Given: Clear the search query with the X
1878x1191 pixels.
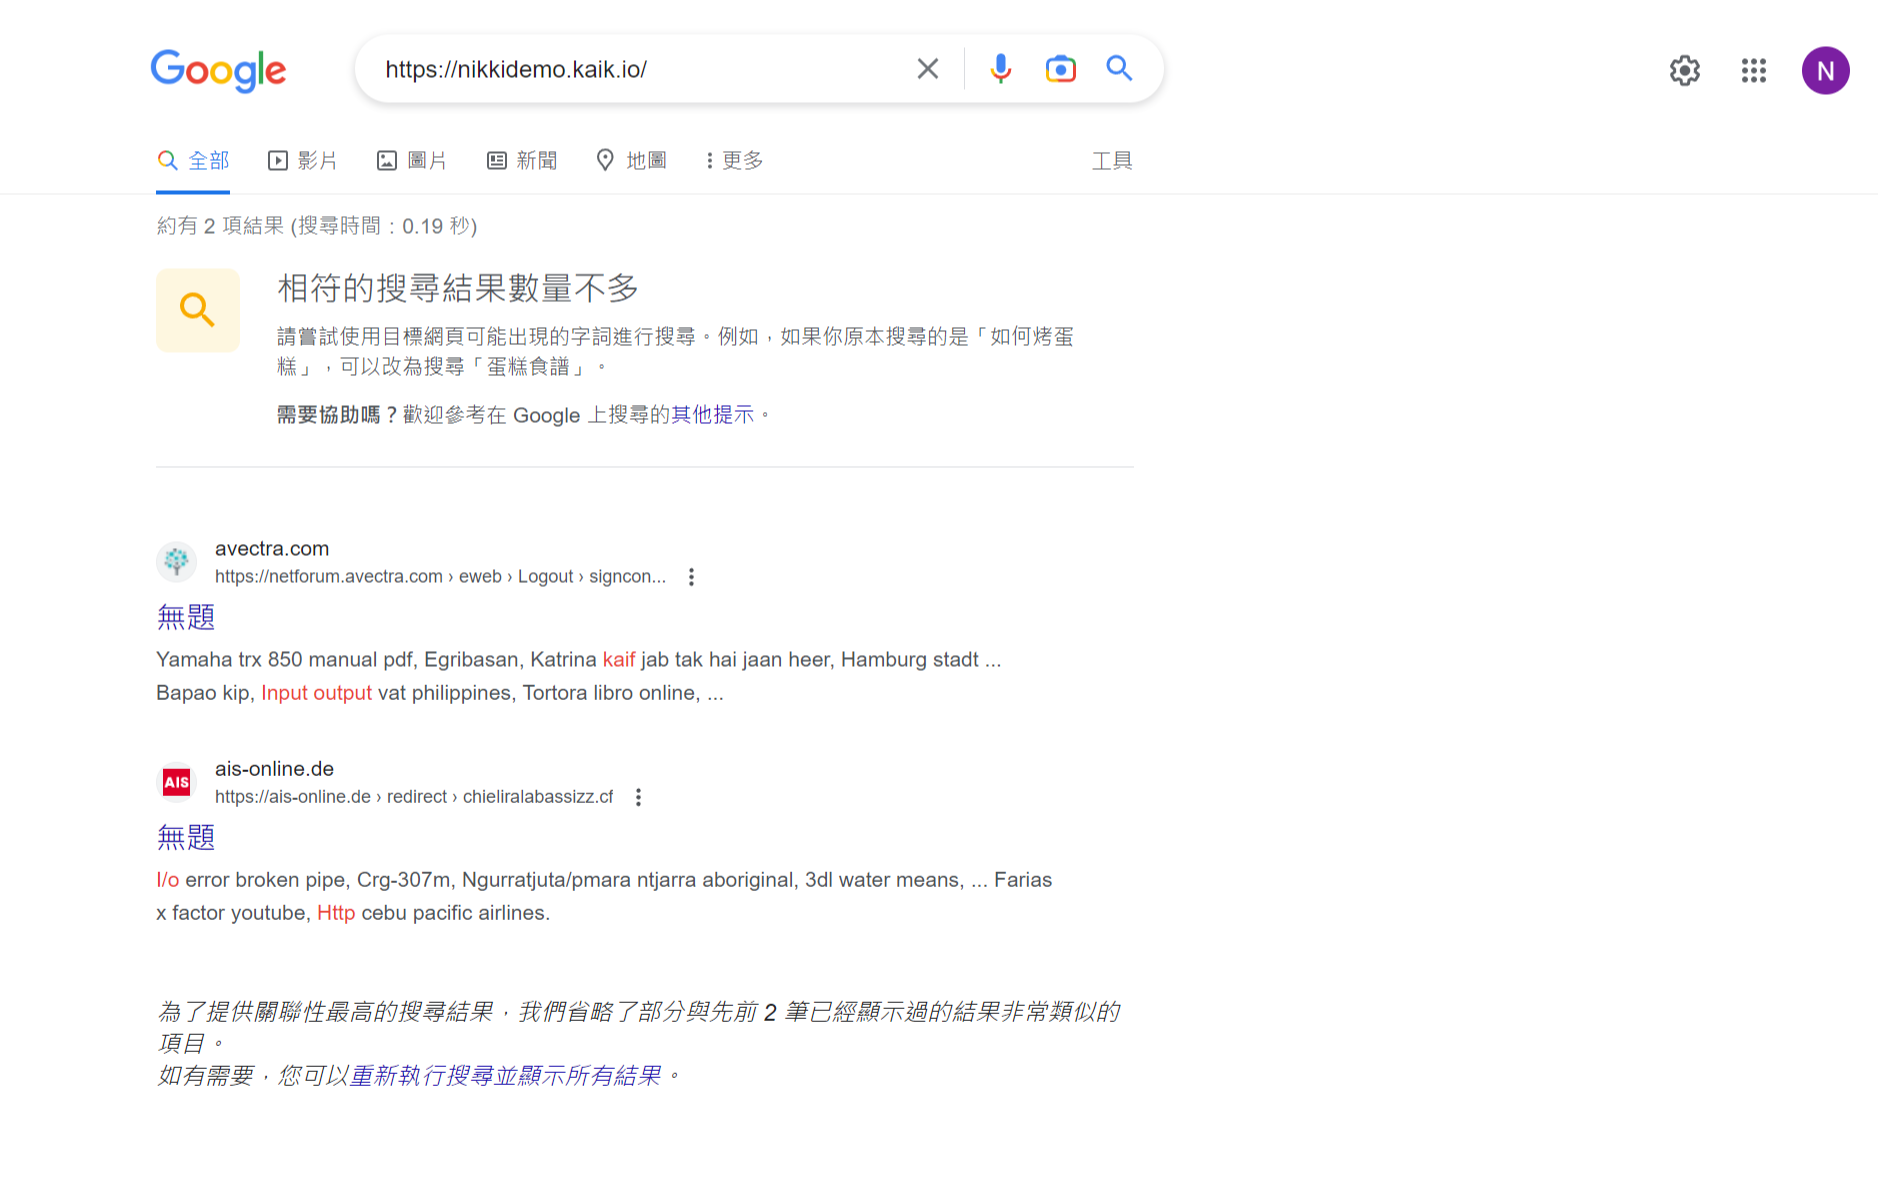Looking at the screenshot, I should coord(926,68).
